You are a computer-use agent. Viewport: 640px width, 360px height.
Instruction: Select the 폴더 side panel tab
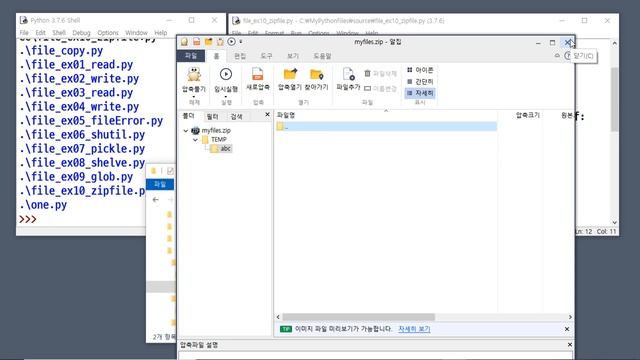click(x=189, y=116)
